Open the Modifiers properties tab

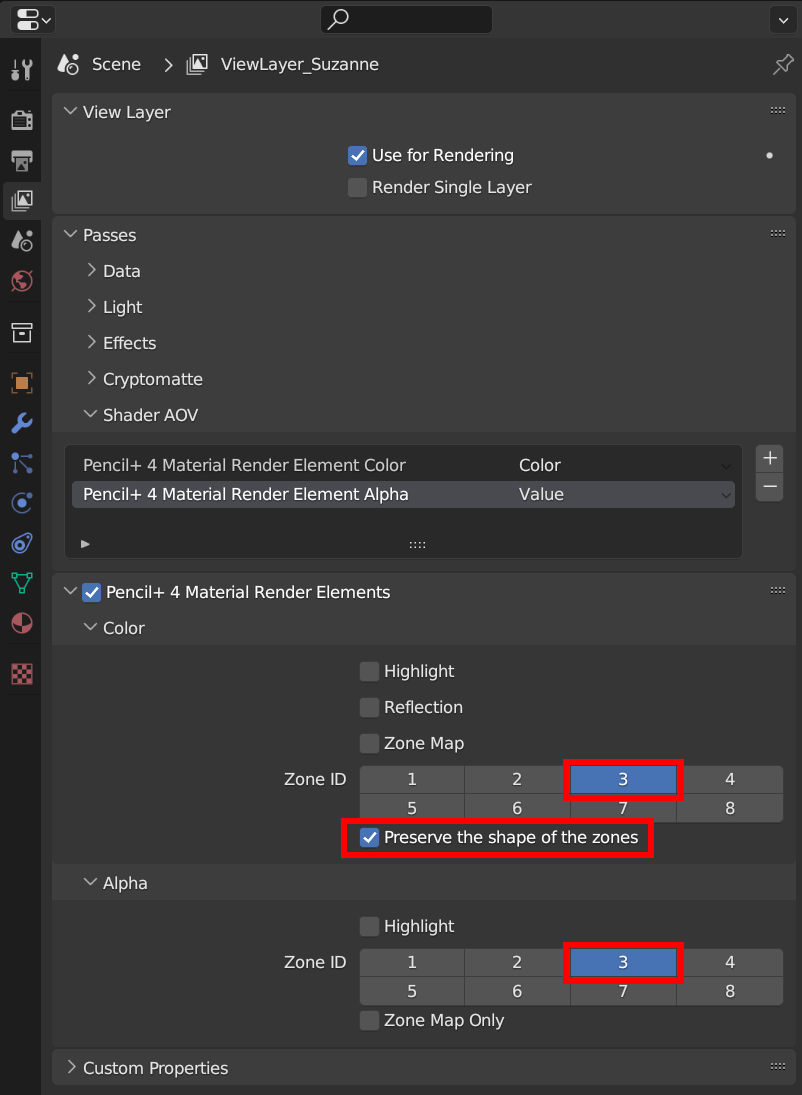click(x=22, y=423)
